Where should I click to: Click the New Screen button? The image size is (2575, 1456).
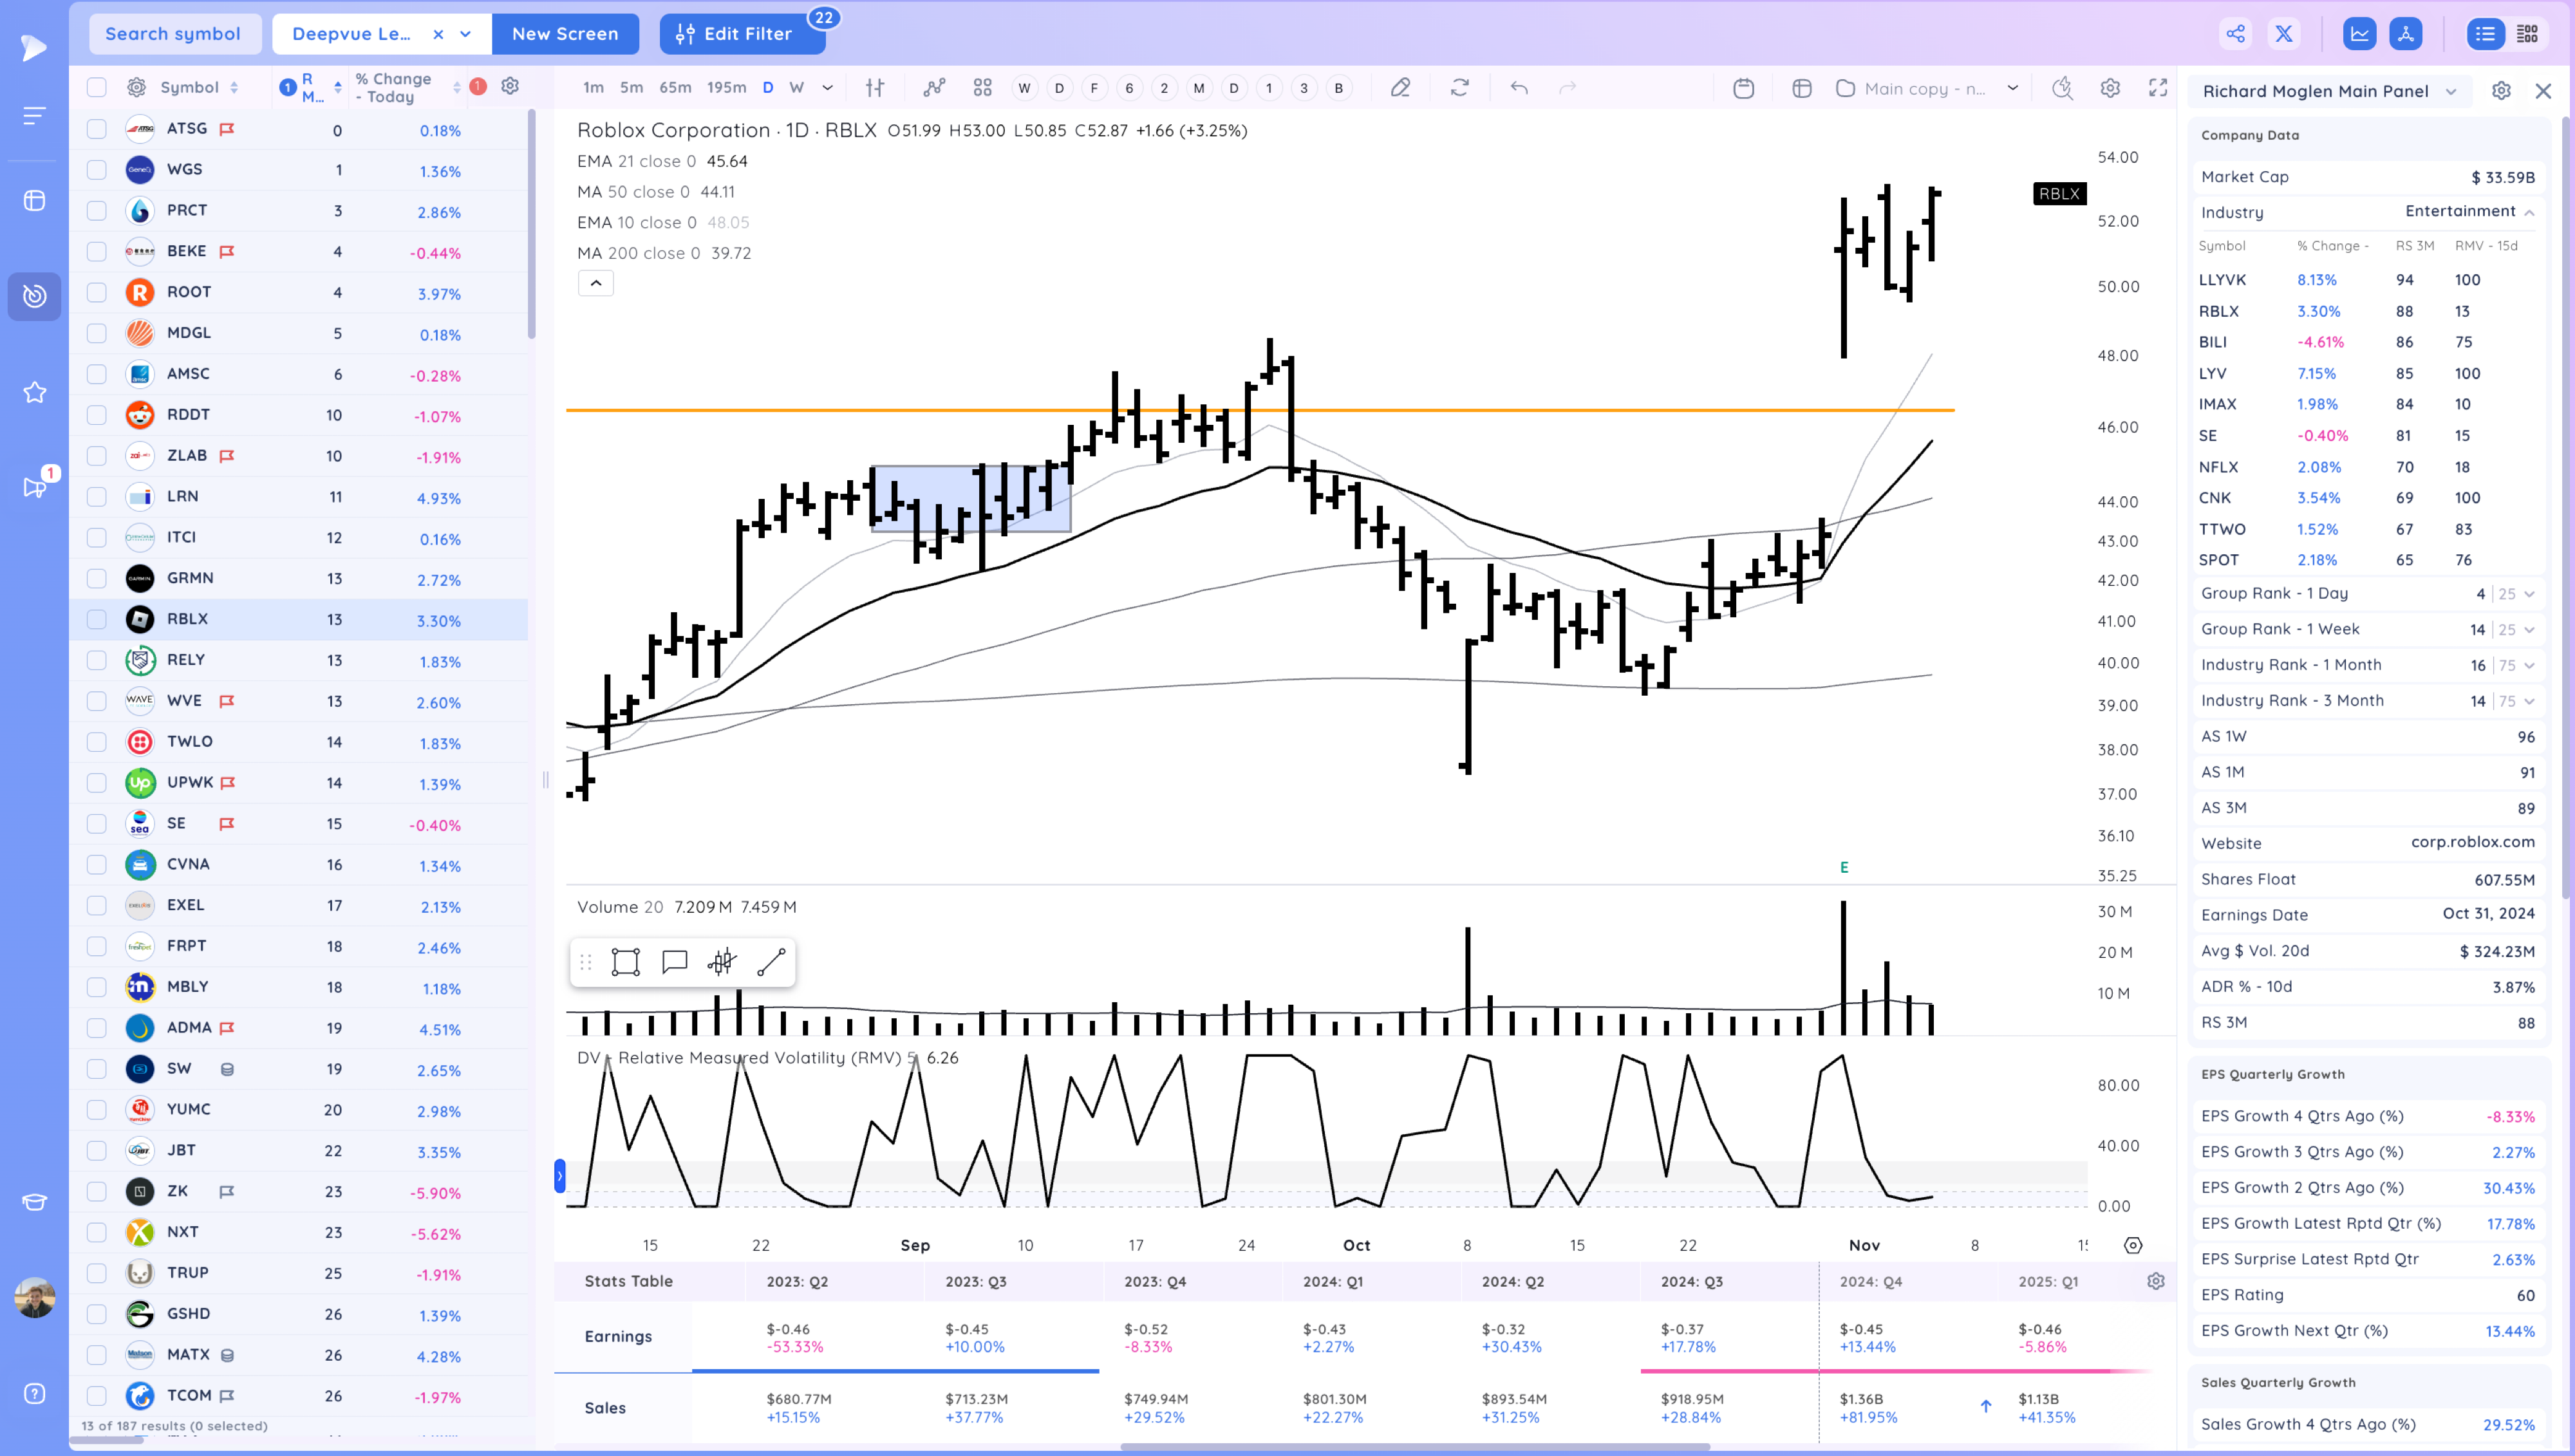565,34
